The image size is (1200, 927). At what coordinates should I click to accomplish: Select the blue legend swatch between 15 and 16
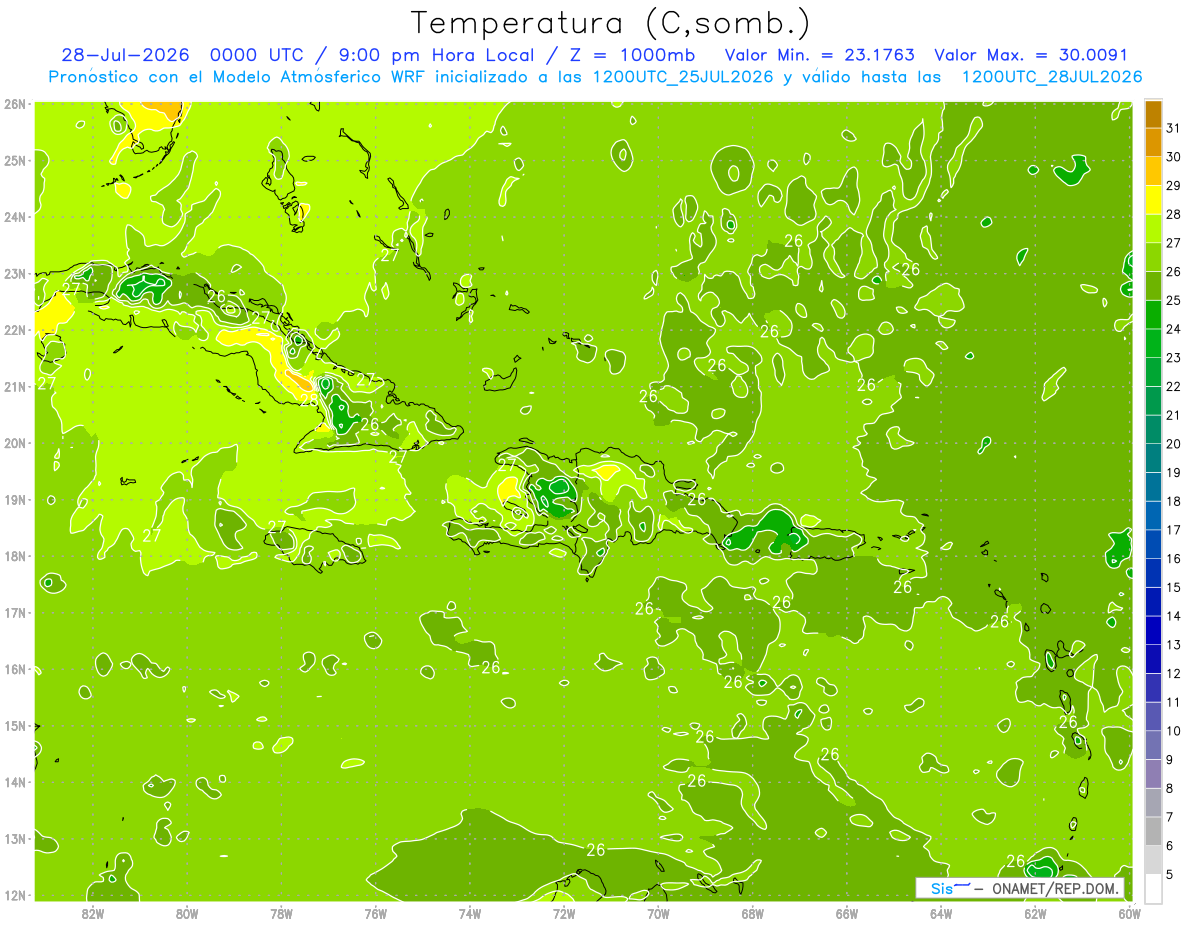[1154, 573]
